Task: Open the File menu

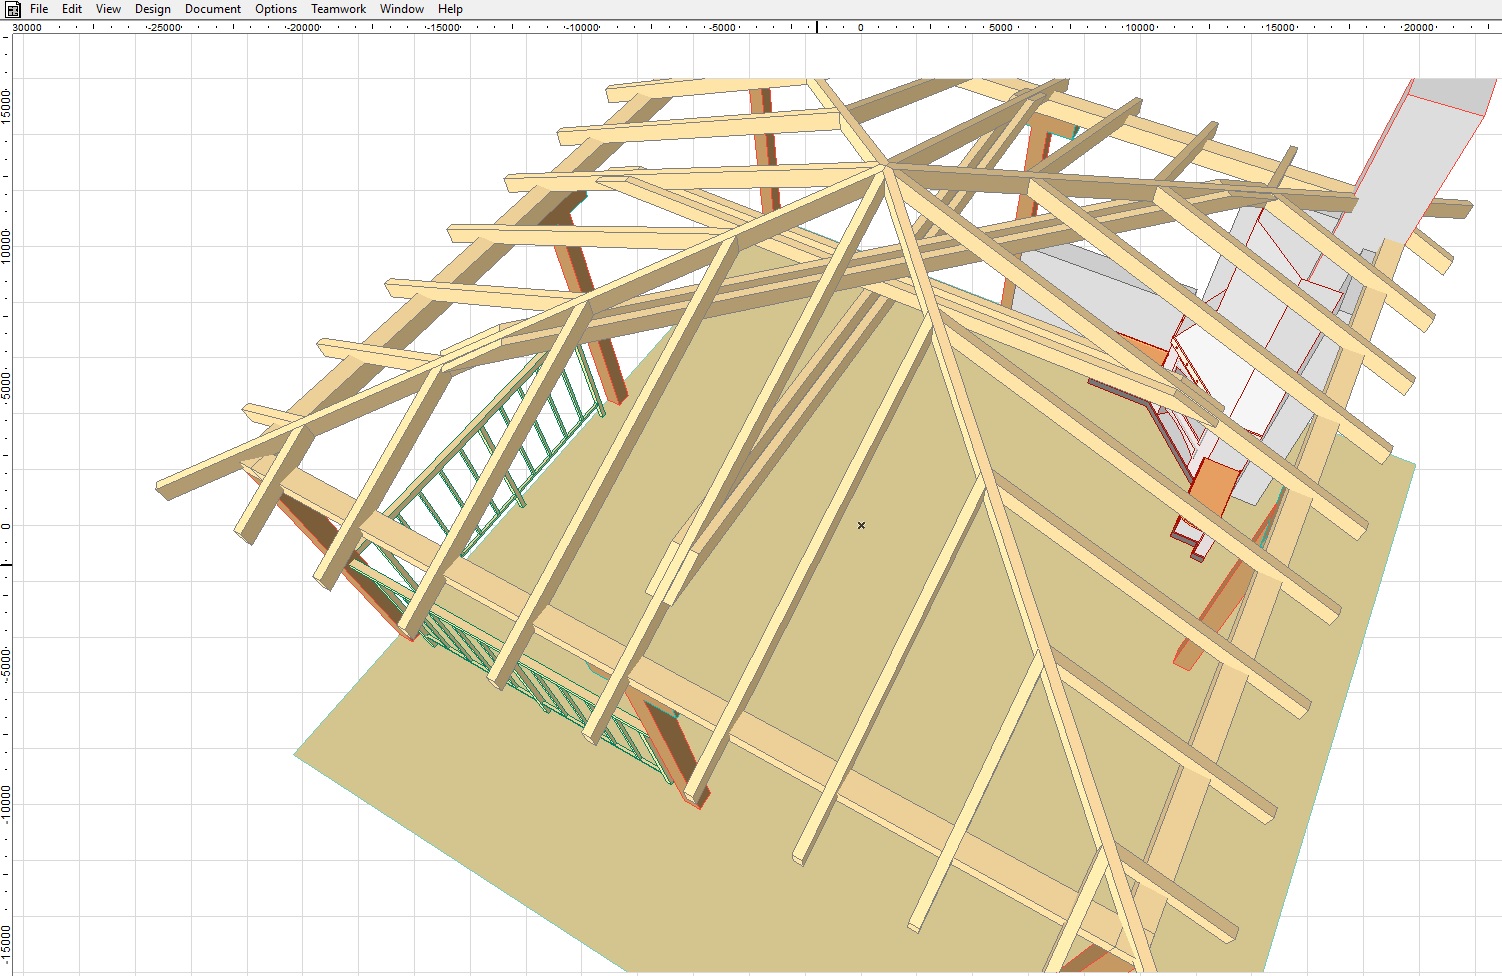Action: [x=39, y=9]
